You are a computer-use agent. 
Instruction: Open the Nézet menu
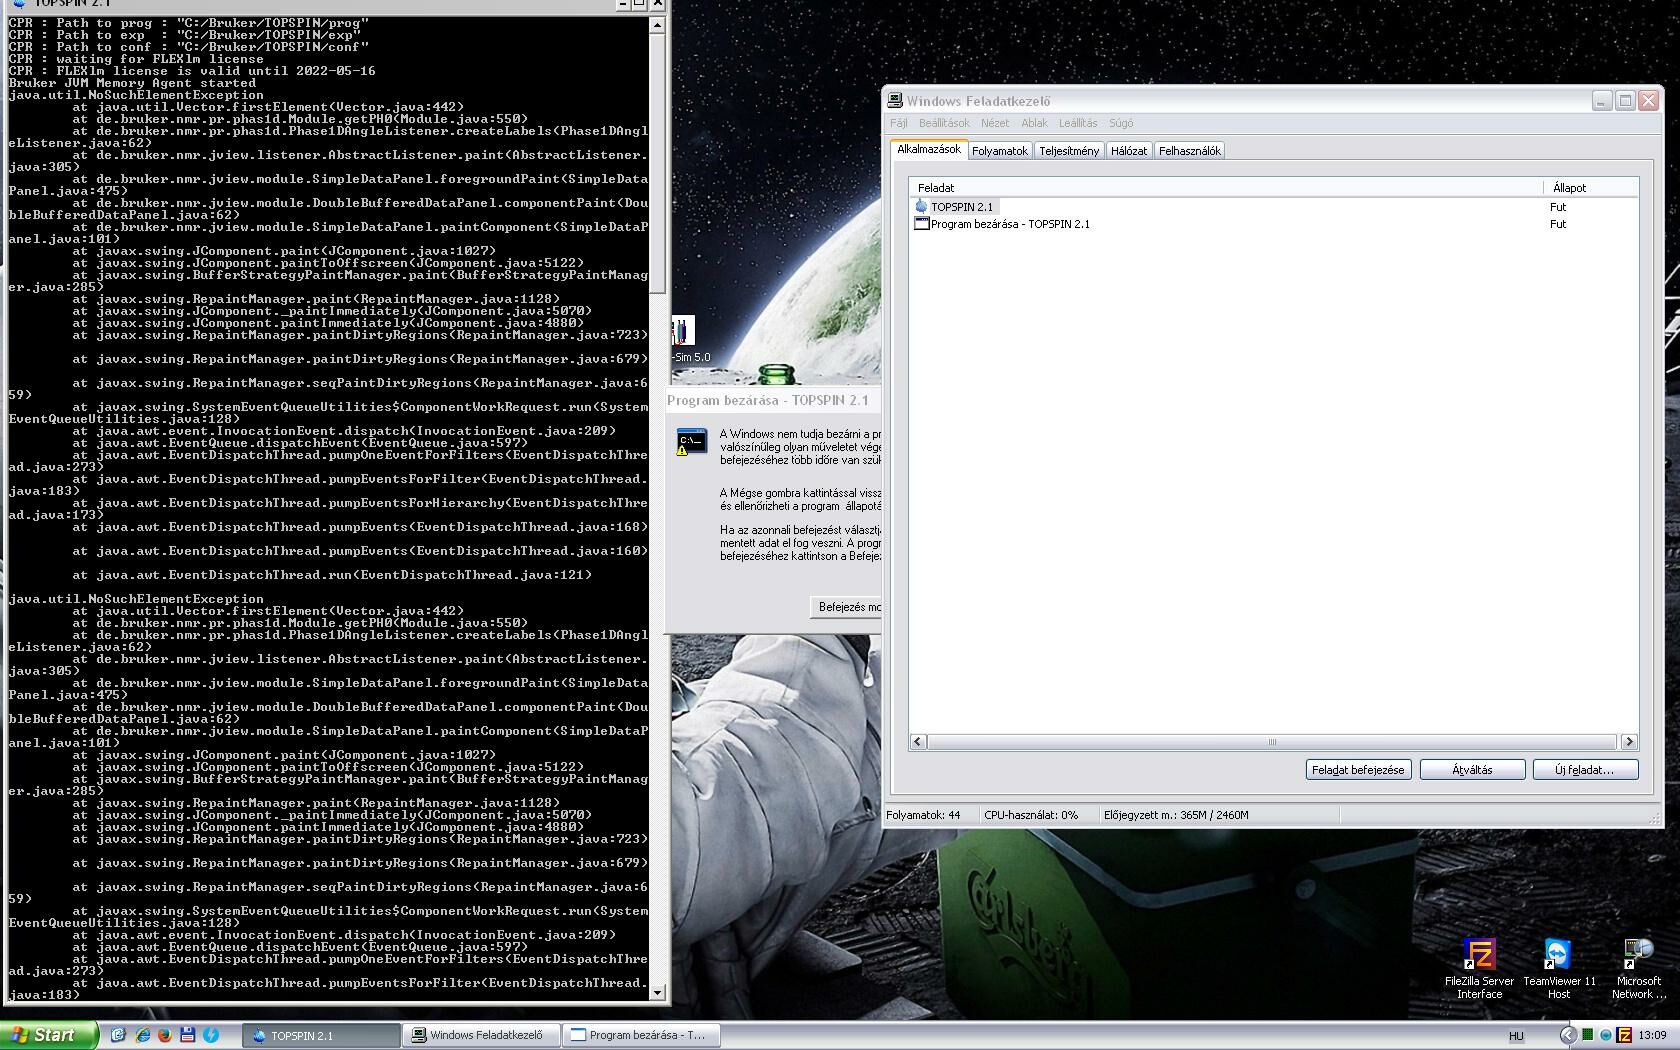(994, 123)
